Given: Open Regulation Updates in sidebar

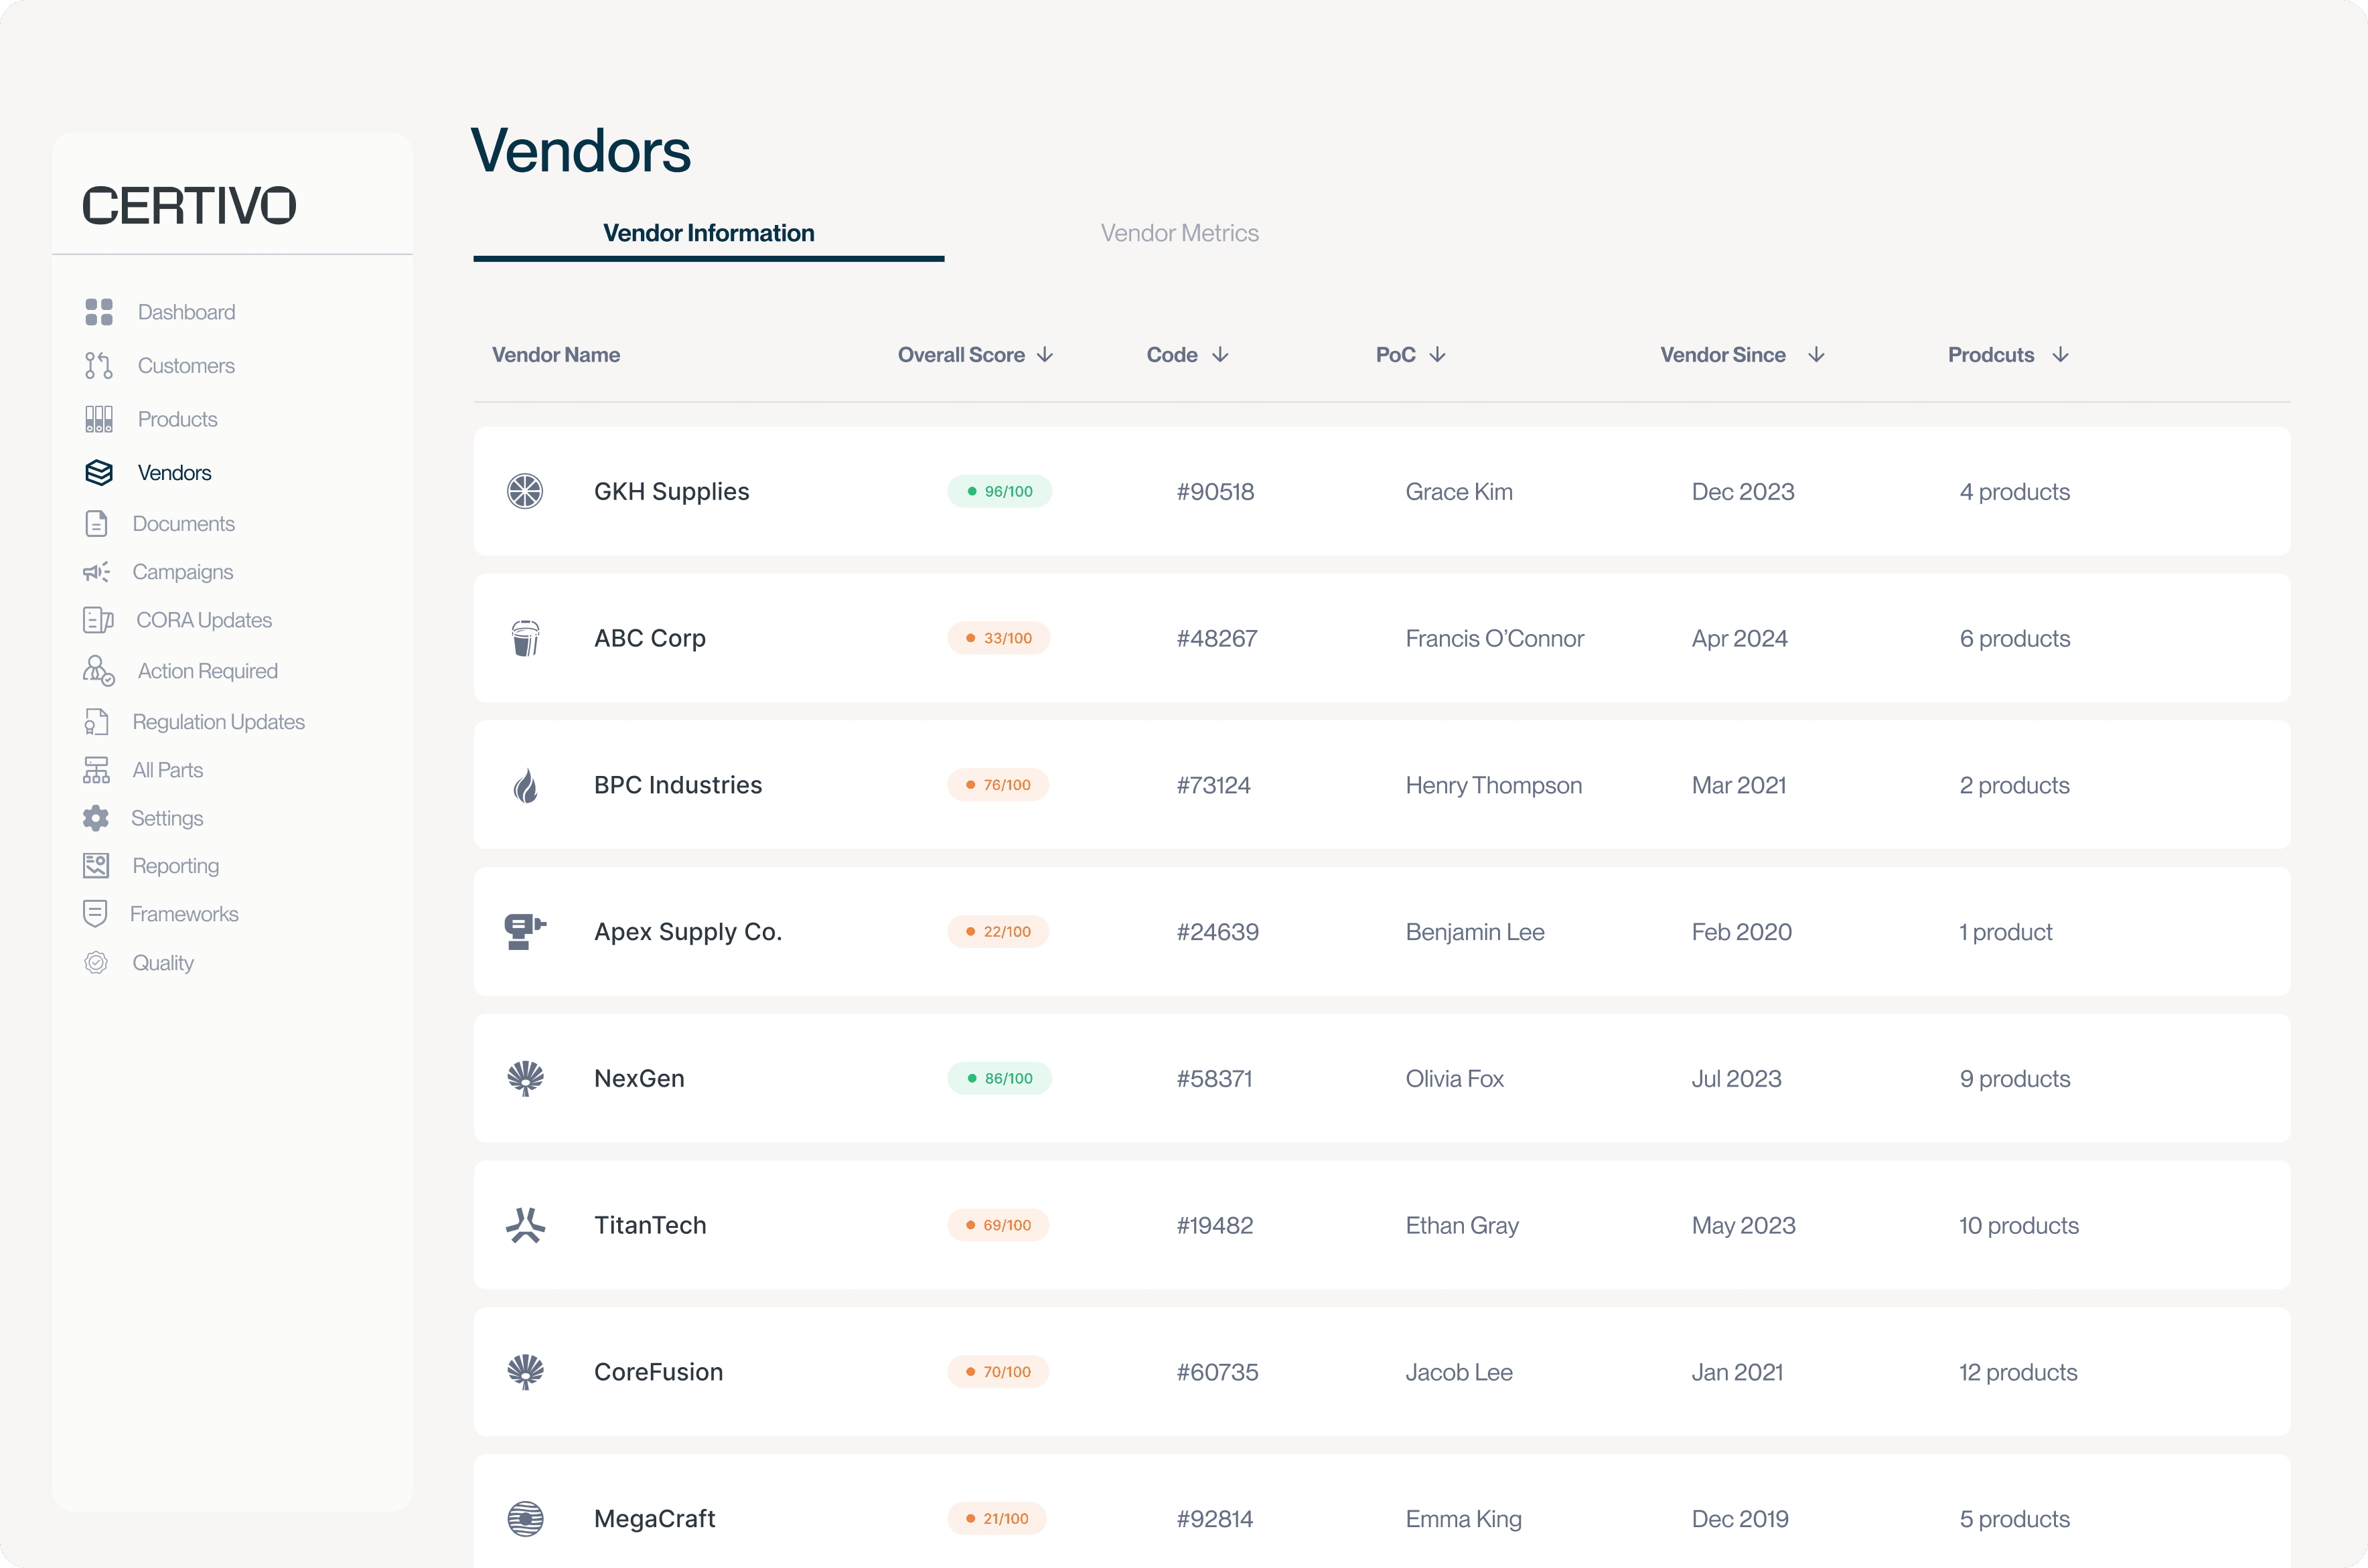Looking at the screenshot, I should tap(218, 722).
